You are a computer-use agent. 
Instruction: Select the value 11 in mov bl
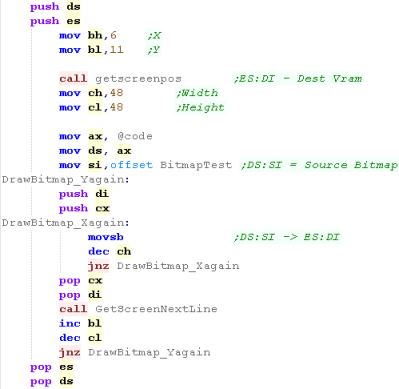(117, 50)
